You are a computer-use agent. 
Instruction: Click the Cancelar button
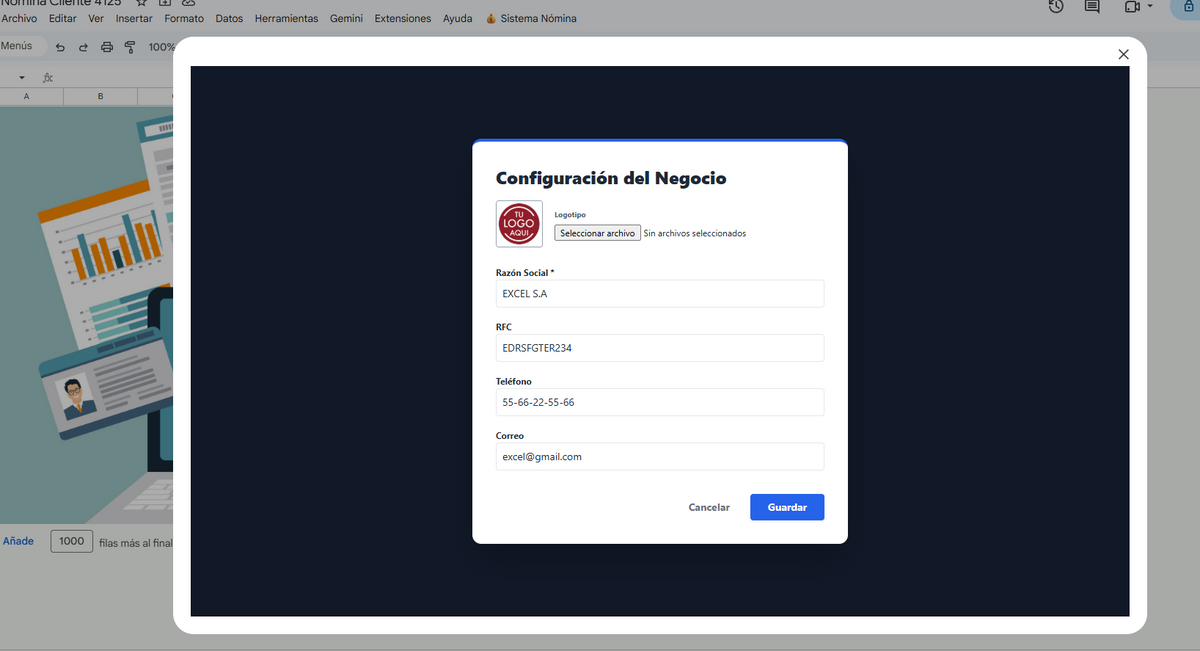pyautogui.click(x=709, y=507)
